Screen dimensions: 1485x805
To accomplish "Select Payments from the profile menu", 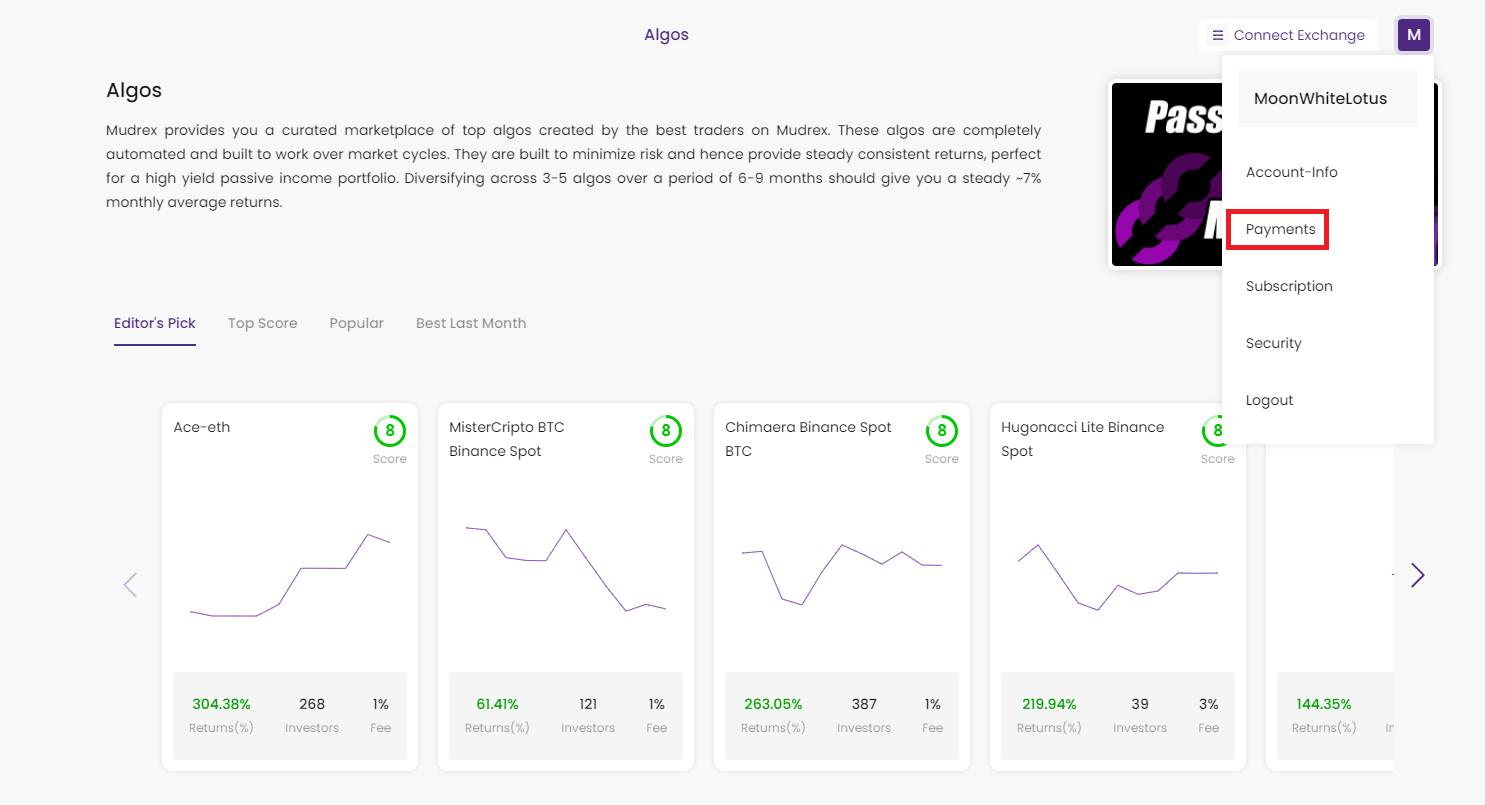I will [1280, 229].
